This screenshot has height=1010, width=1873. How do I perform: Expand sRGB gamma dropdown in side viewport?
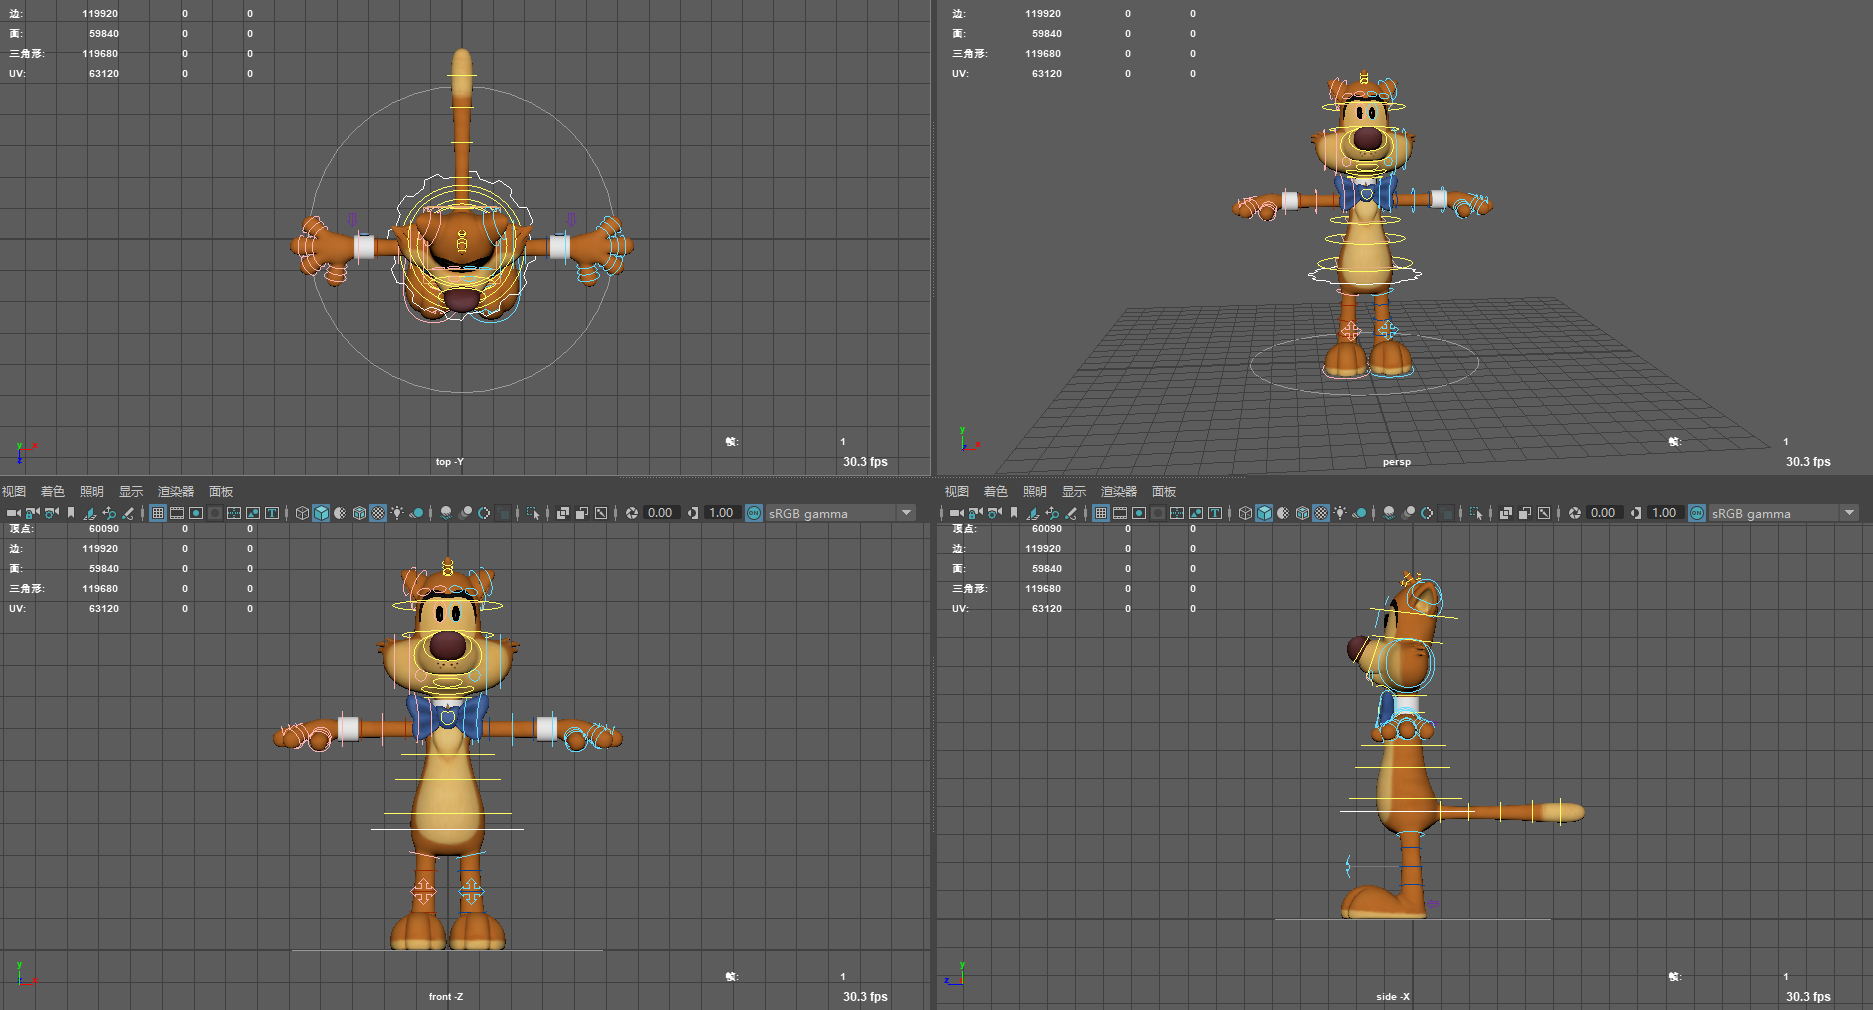point(1849,513)
